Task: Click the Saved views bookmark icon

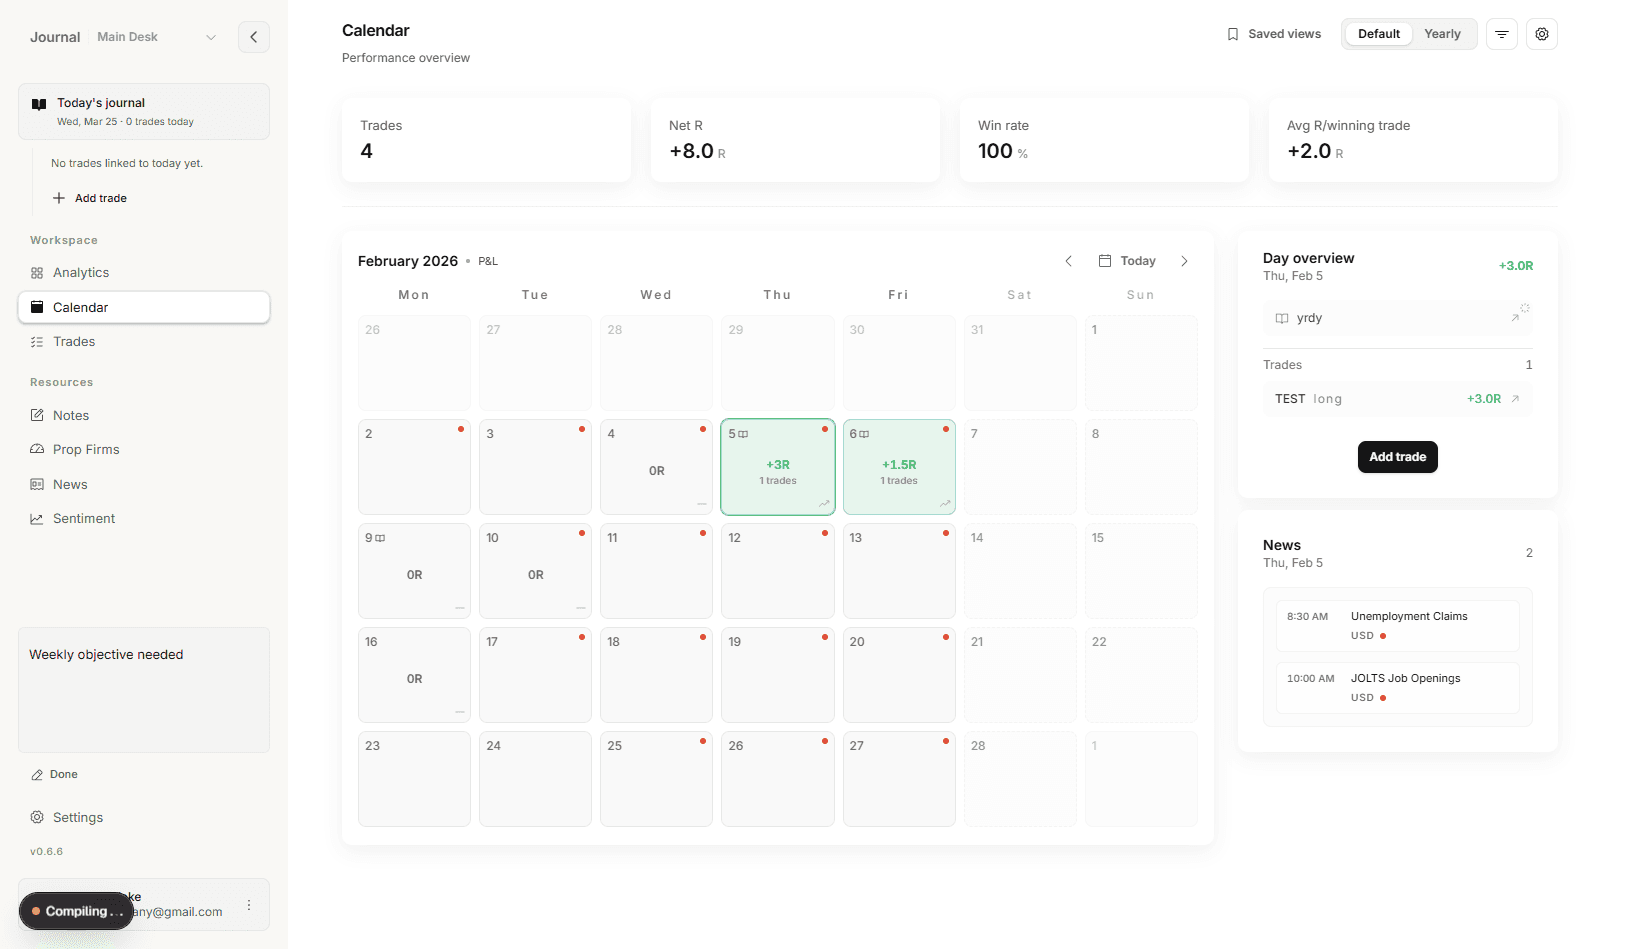Action: (1232, 33)
